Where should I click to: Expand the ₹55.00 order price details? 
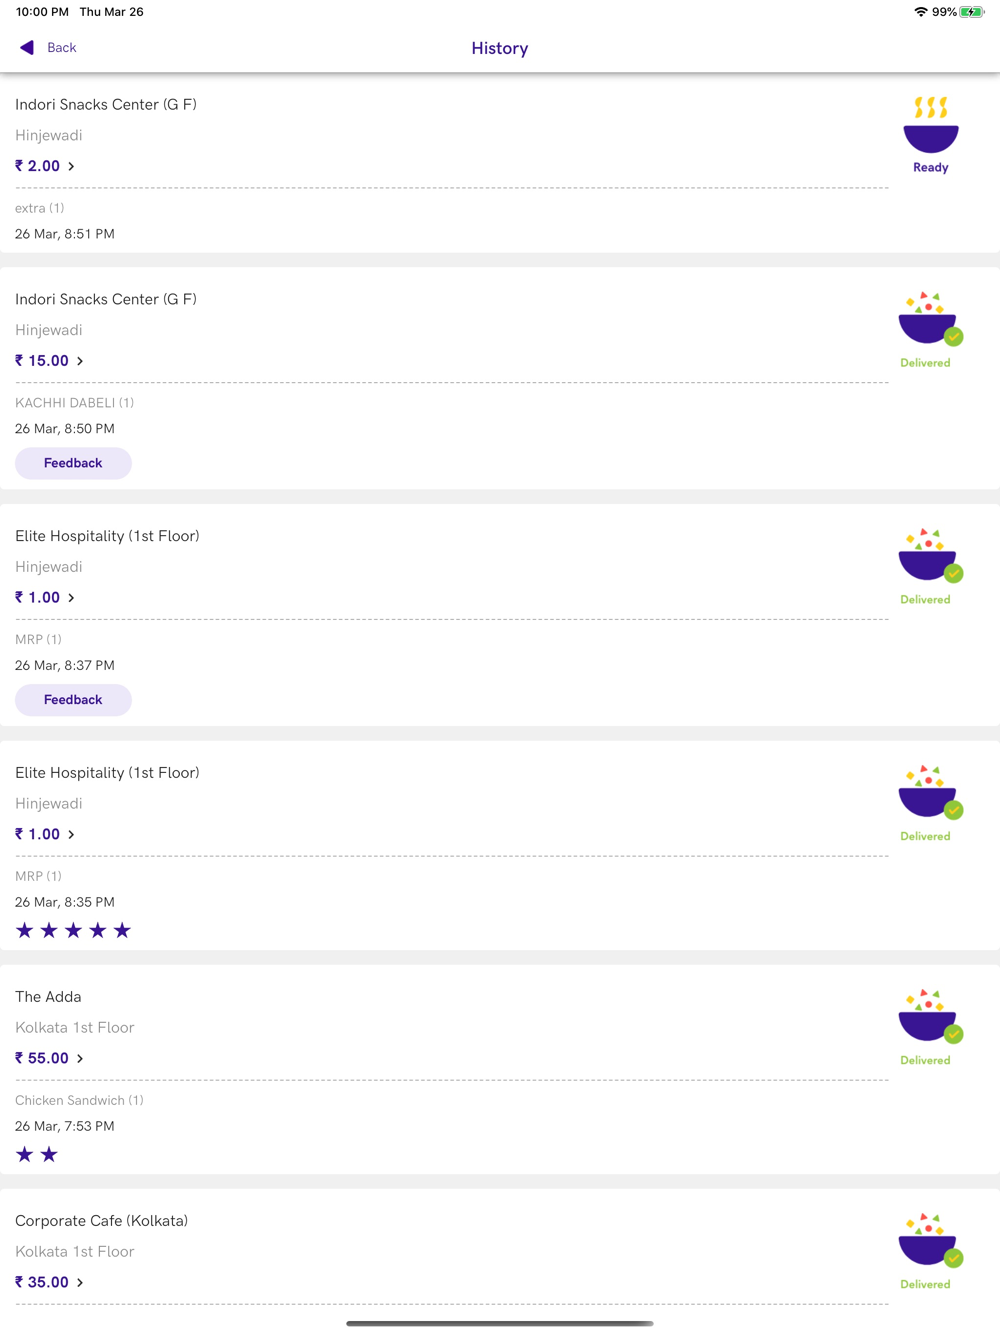coord(49,1058)
